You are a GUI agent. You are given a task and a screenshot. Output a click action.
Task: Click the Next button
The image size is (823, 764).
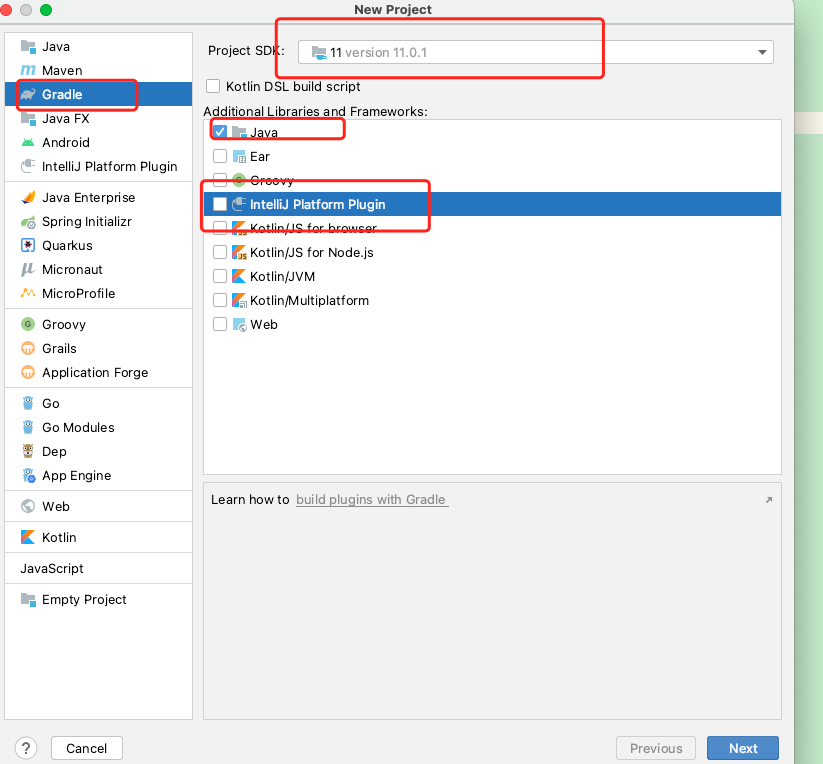click(743, 748)
